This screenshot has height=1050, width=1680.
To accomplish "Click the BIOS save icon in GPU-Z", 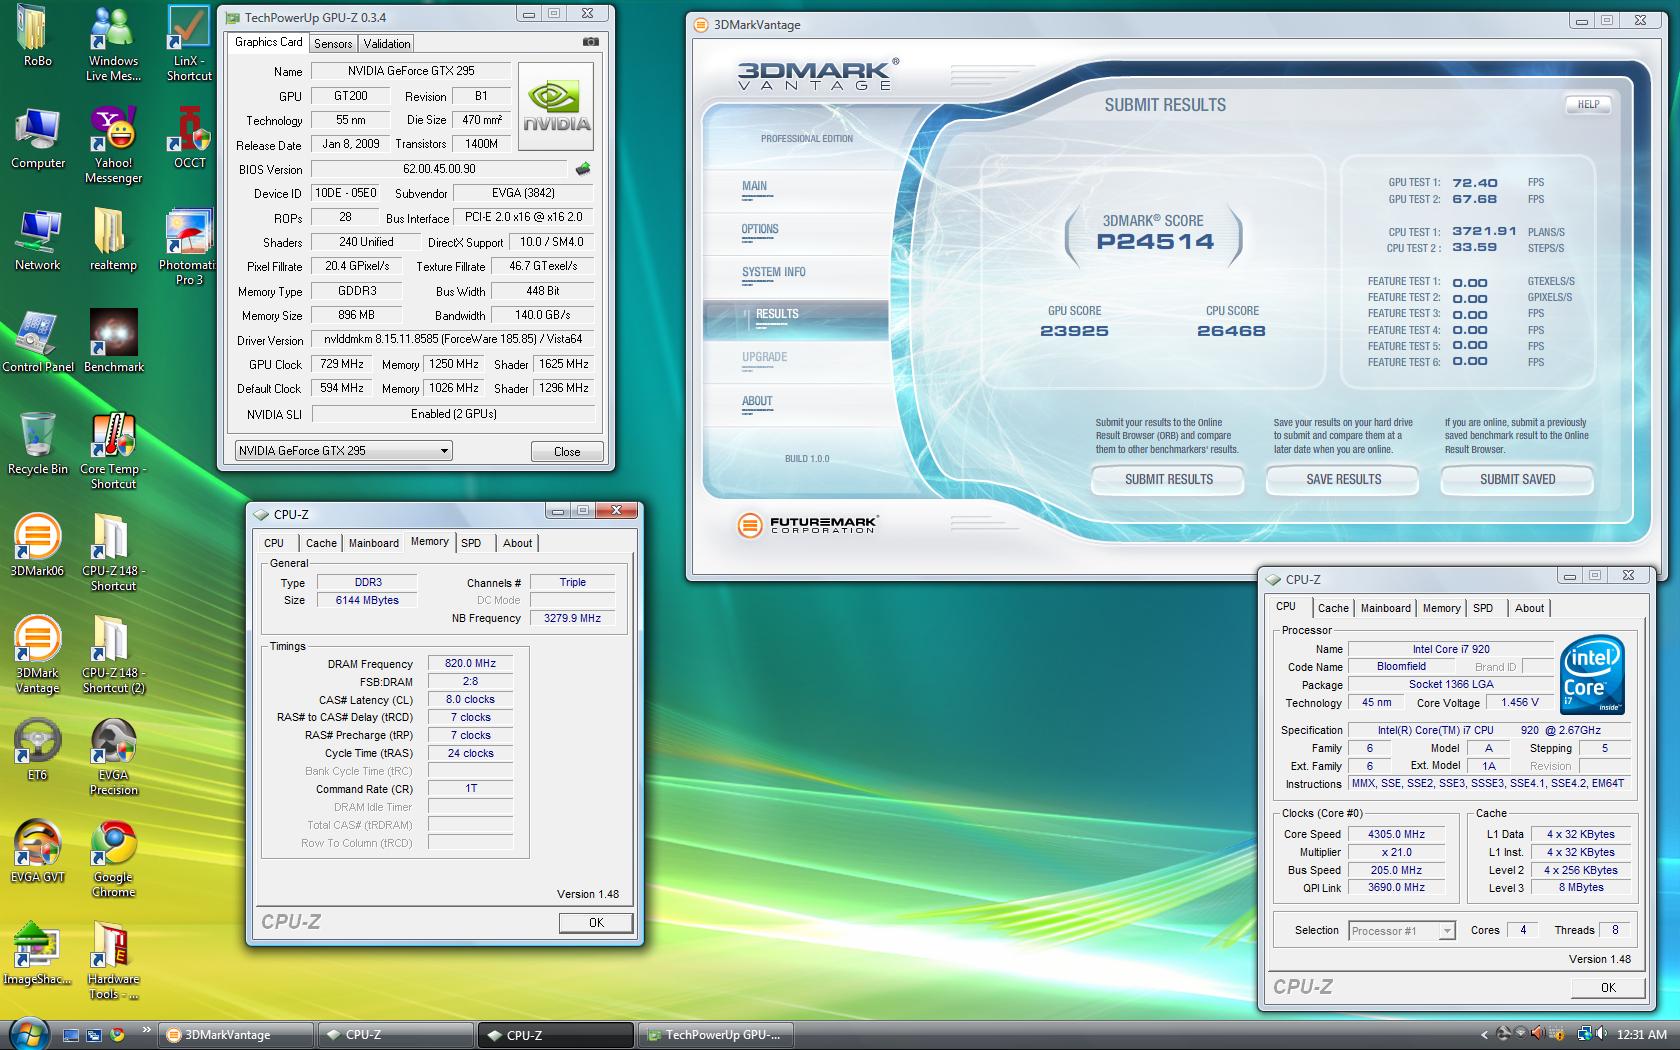I will point(583,169).
